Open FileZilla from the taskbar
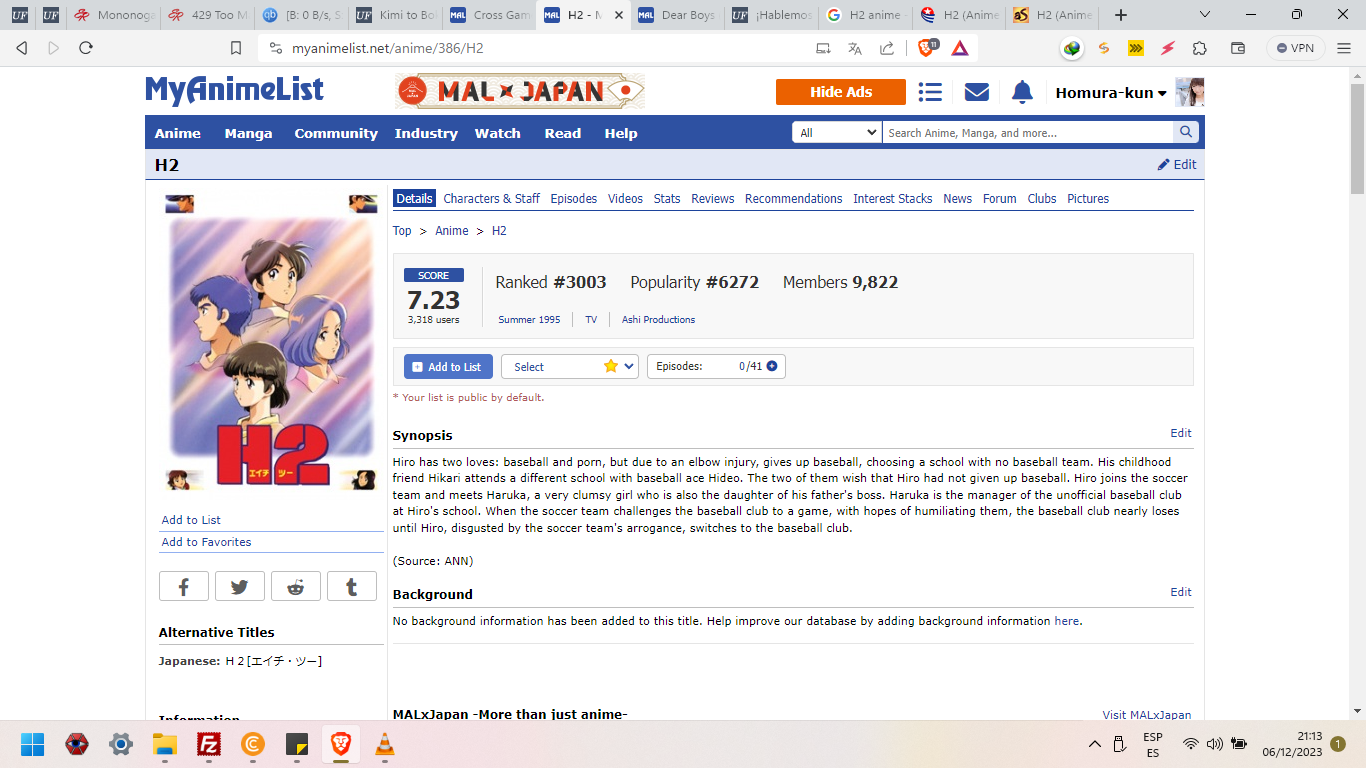The width and height of the screenshot is (1366, 768). point(209,744)
